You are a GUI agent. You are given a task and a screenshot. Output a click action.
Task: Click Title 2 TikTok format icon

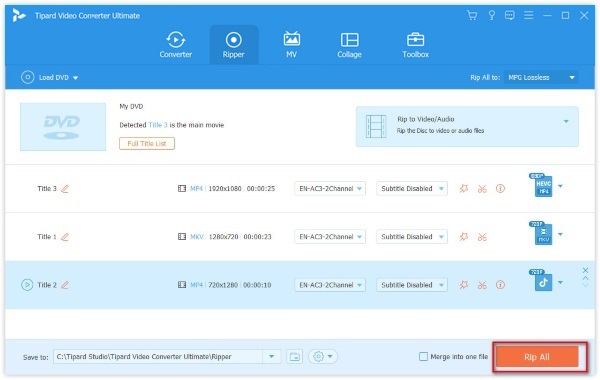(541, 281)
